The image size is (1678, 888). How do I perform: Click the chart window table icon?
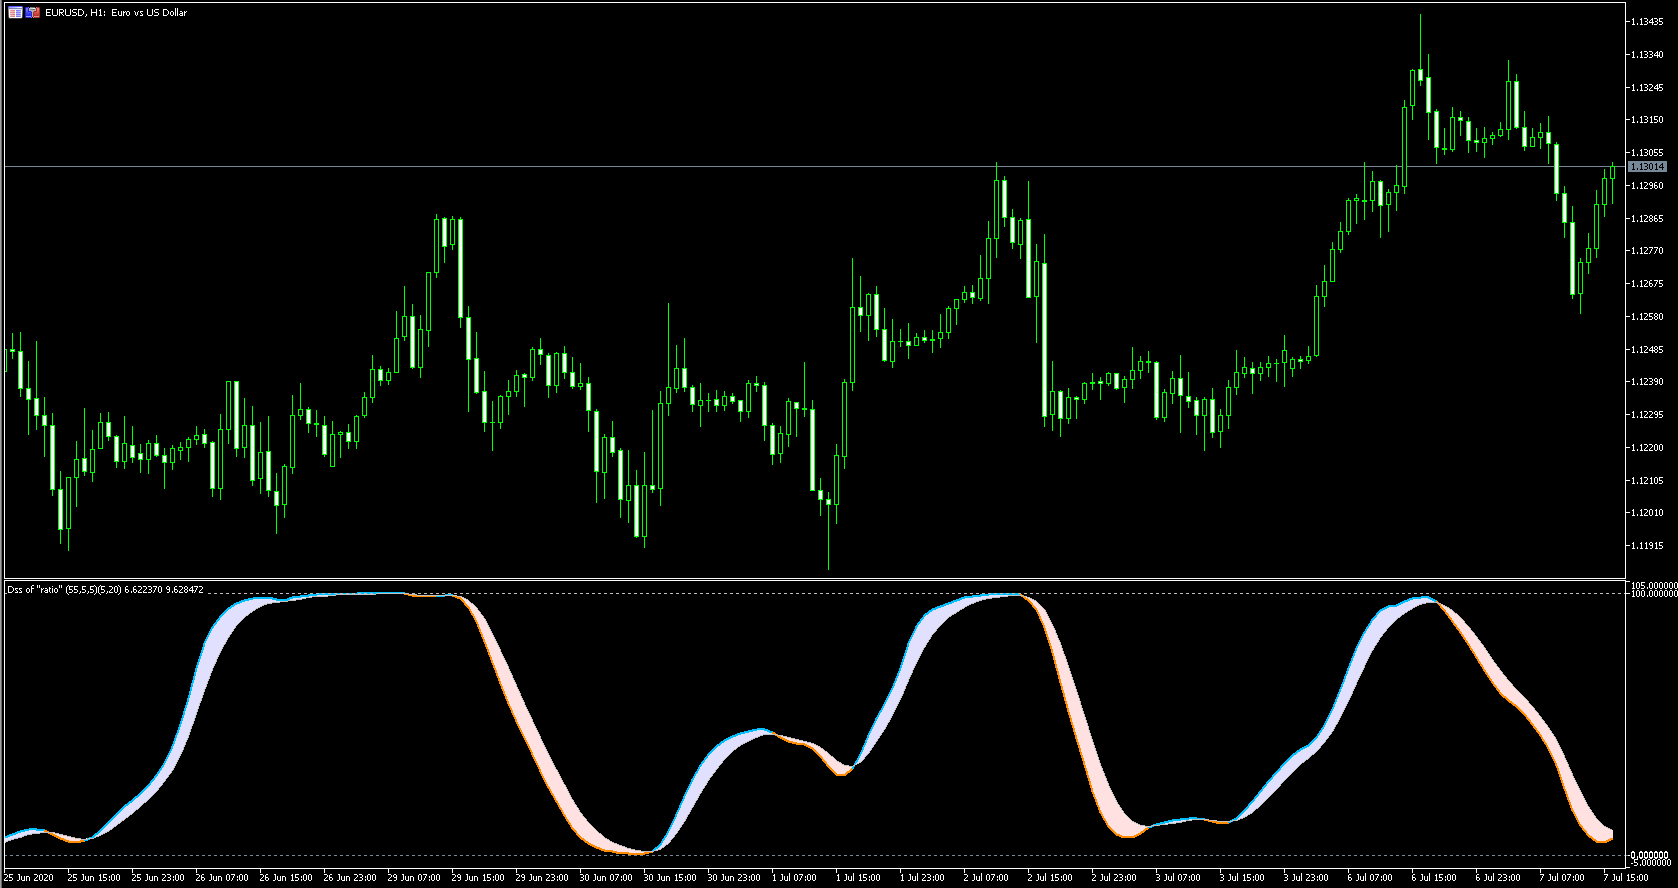15,13
